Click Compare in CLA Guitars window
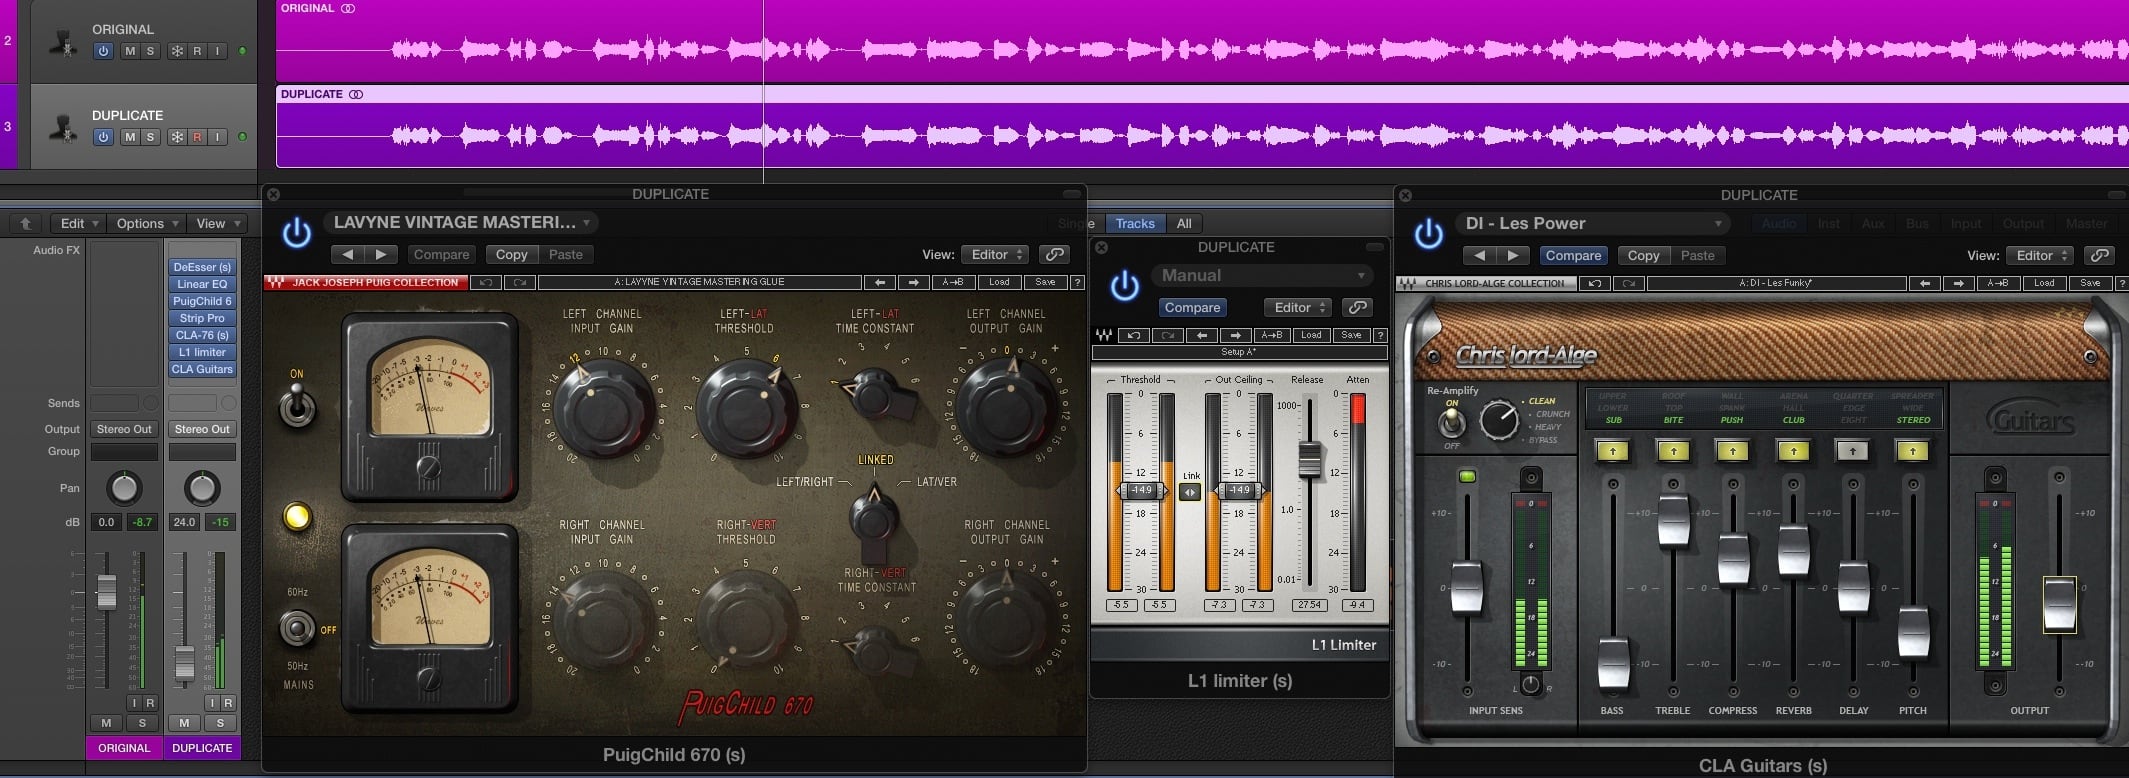The width and height of the screenshot is (2129, 778). coord(1573,255)
